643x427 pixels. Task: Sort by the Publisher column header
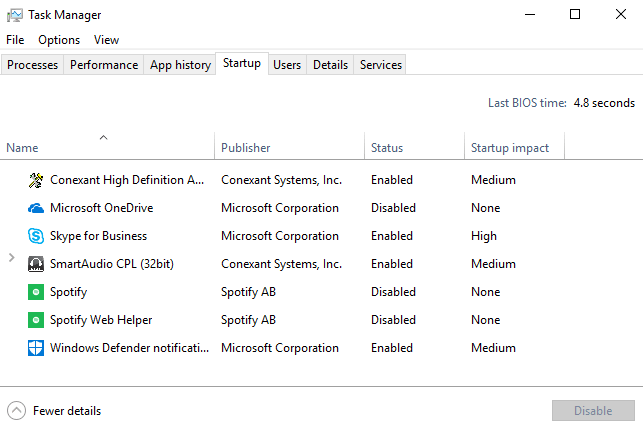(x=290, y=146)
